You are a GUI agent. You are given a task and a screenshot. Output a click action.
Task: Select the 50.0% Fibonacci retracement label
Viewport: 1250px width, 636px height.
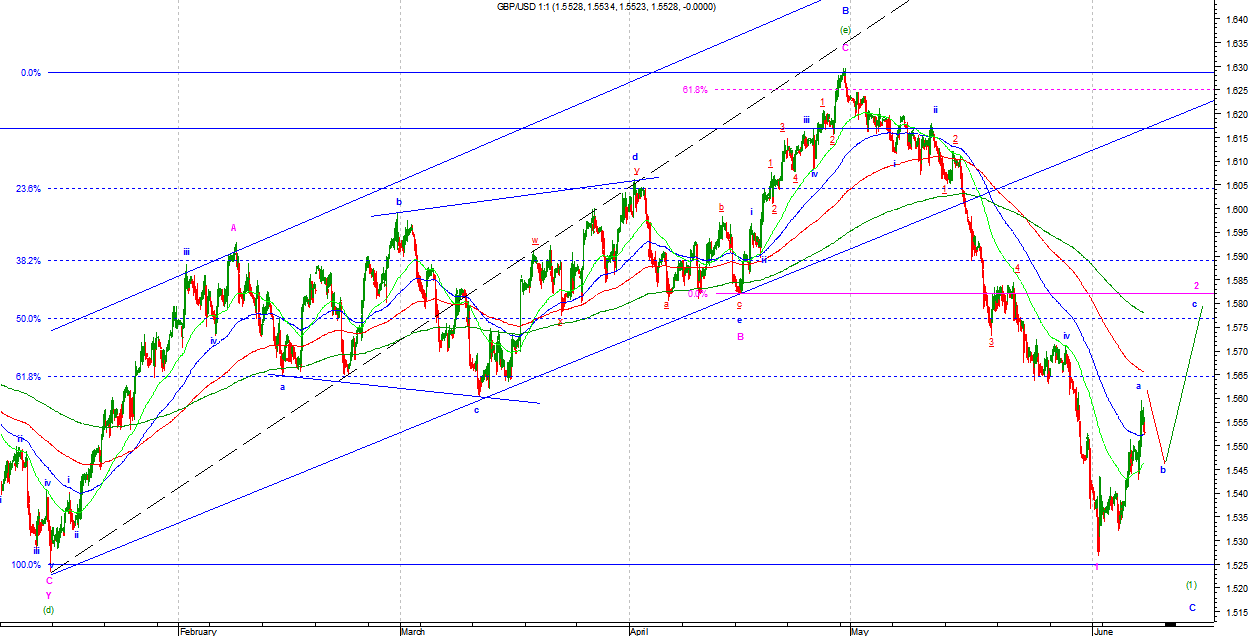(28, 319)
